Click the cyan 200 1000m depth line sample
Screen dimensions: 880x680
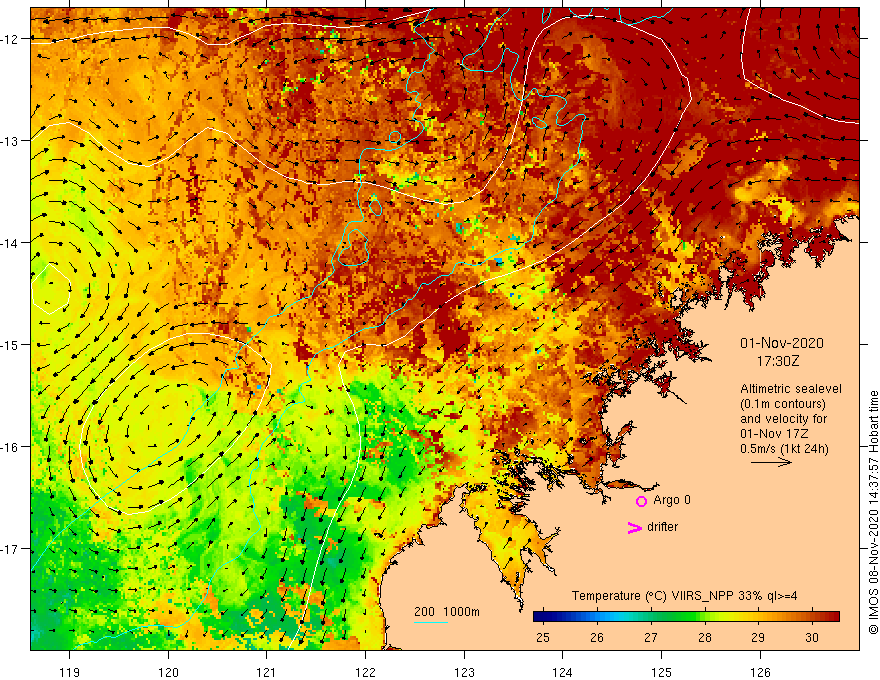pyautogui.click(x=431, y=622)
